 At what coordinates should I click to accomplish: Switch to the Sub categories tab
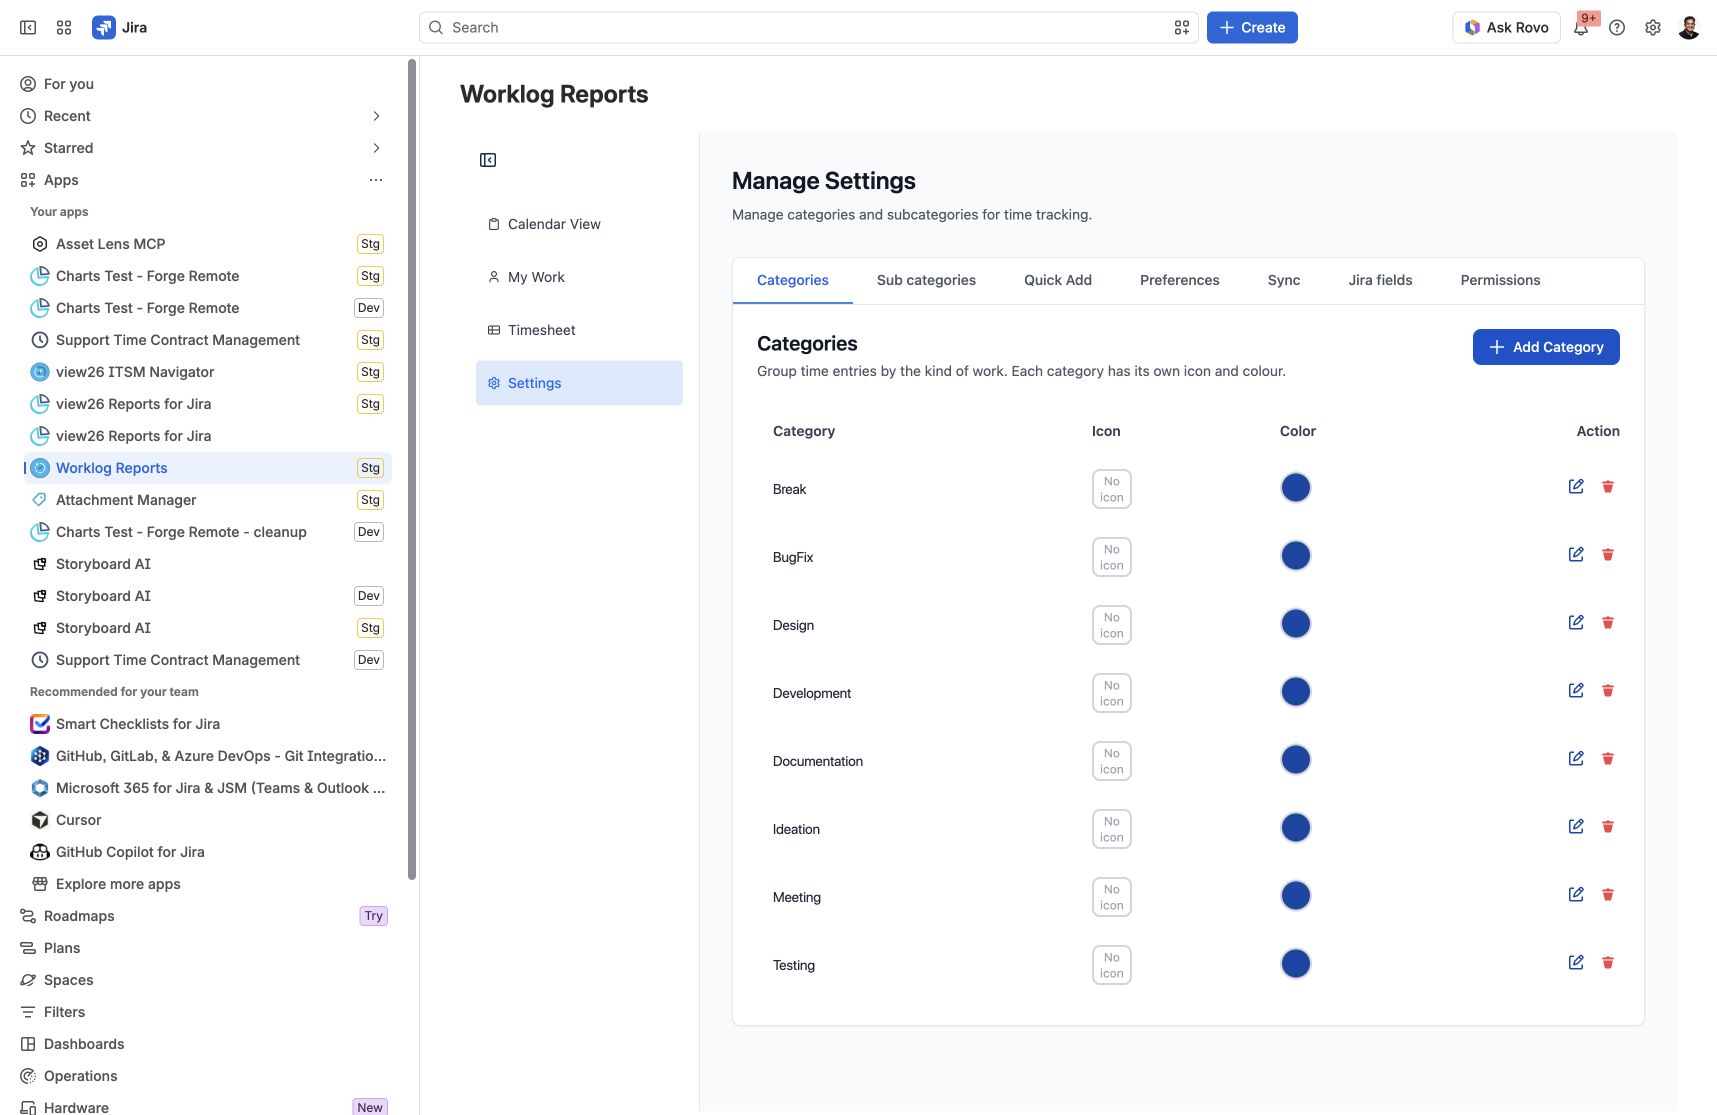[x=926, y=280]
